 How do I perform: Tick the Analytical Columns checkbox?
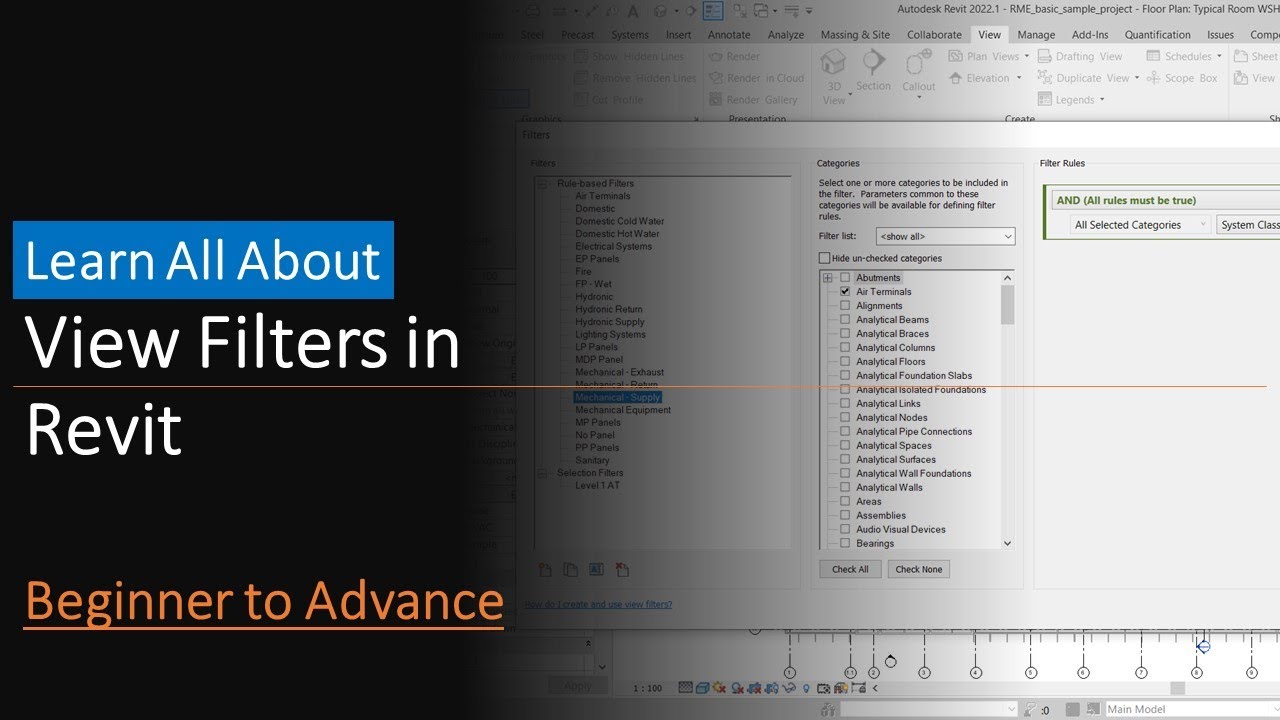click(845, 348)
